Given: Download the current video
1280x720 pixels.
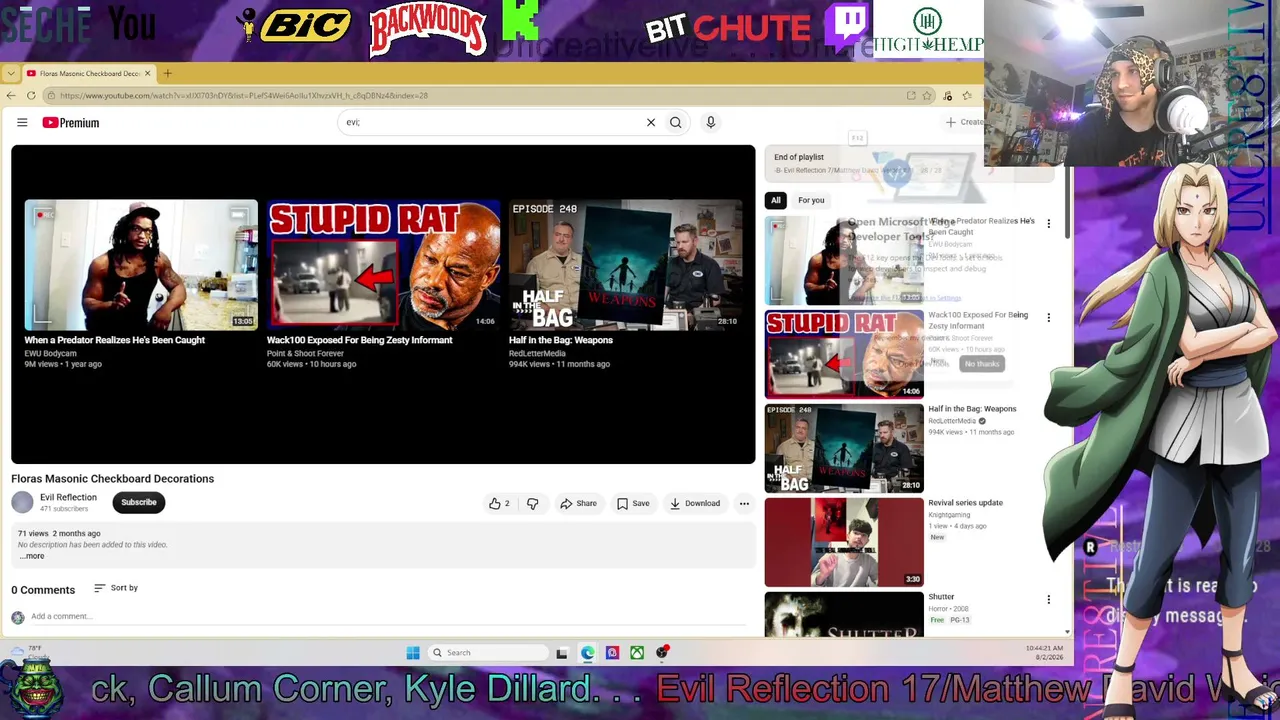Looking at the screenshot, I should (x=695, y=503).
